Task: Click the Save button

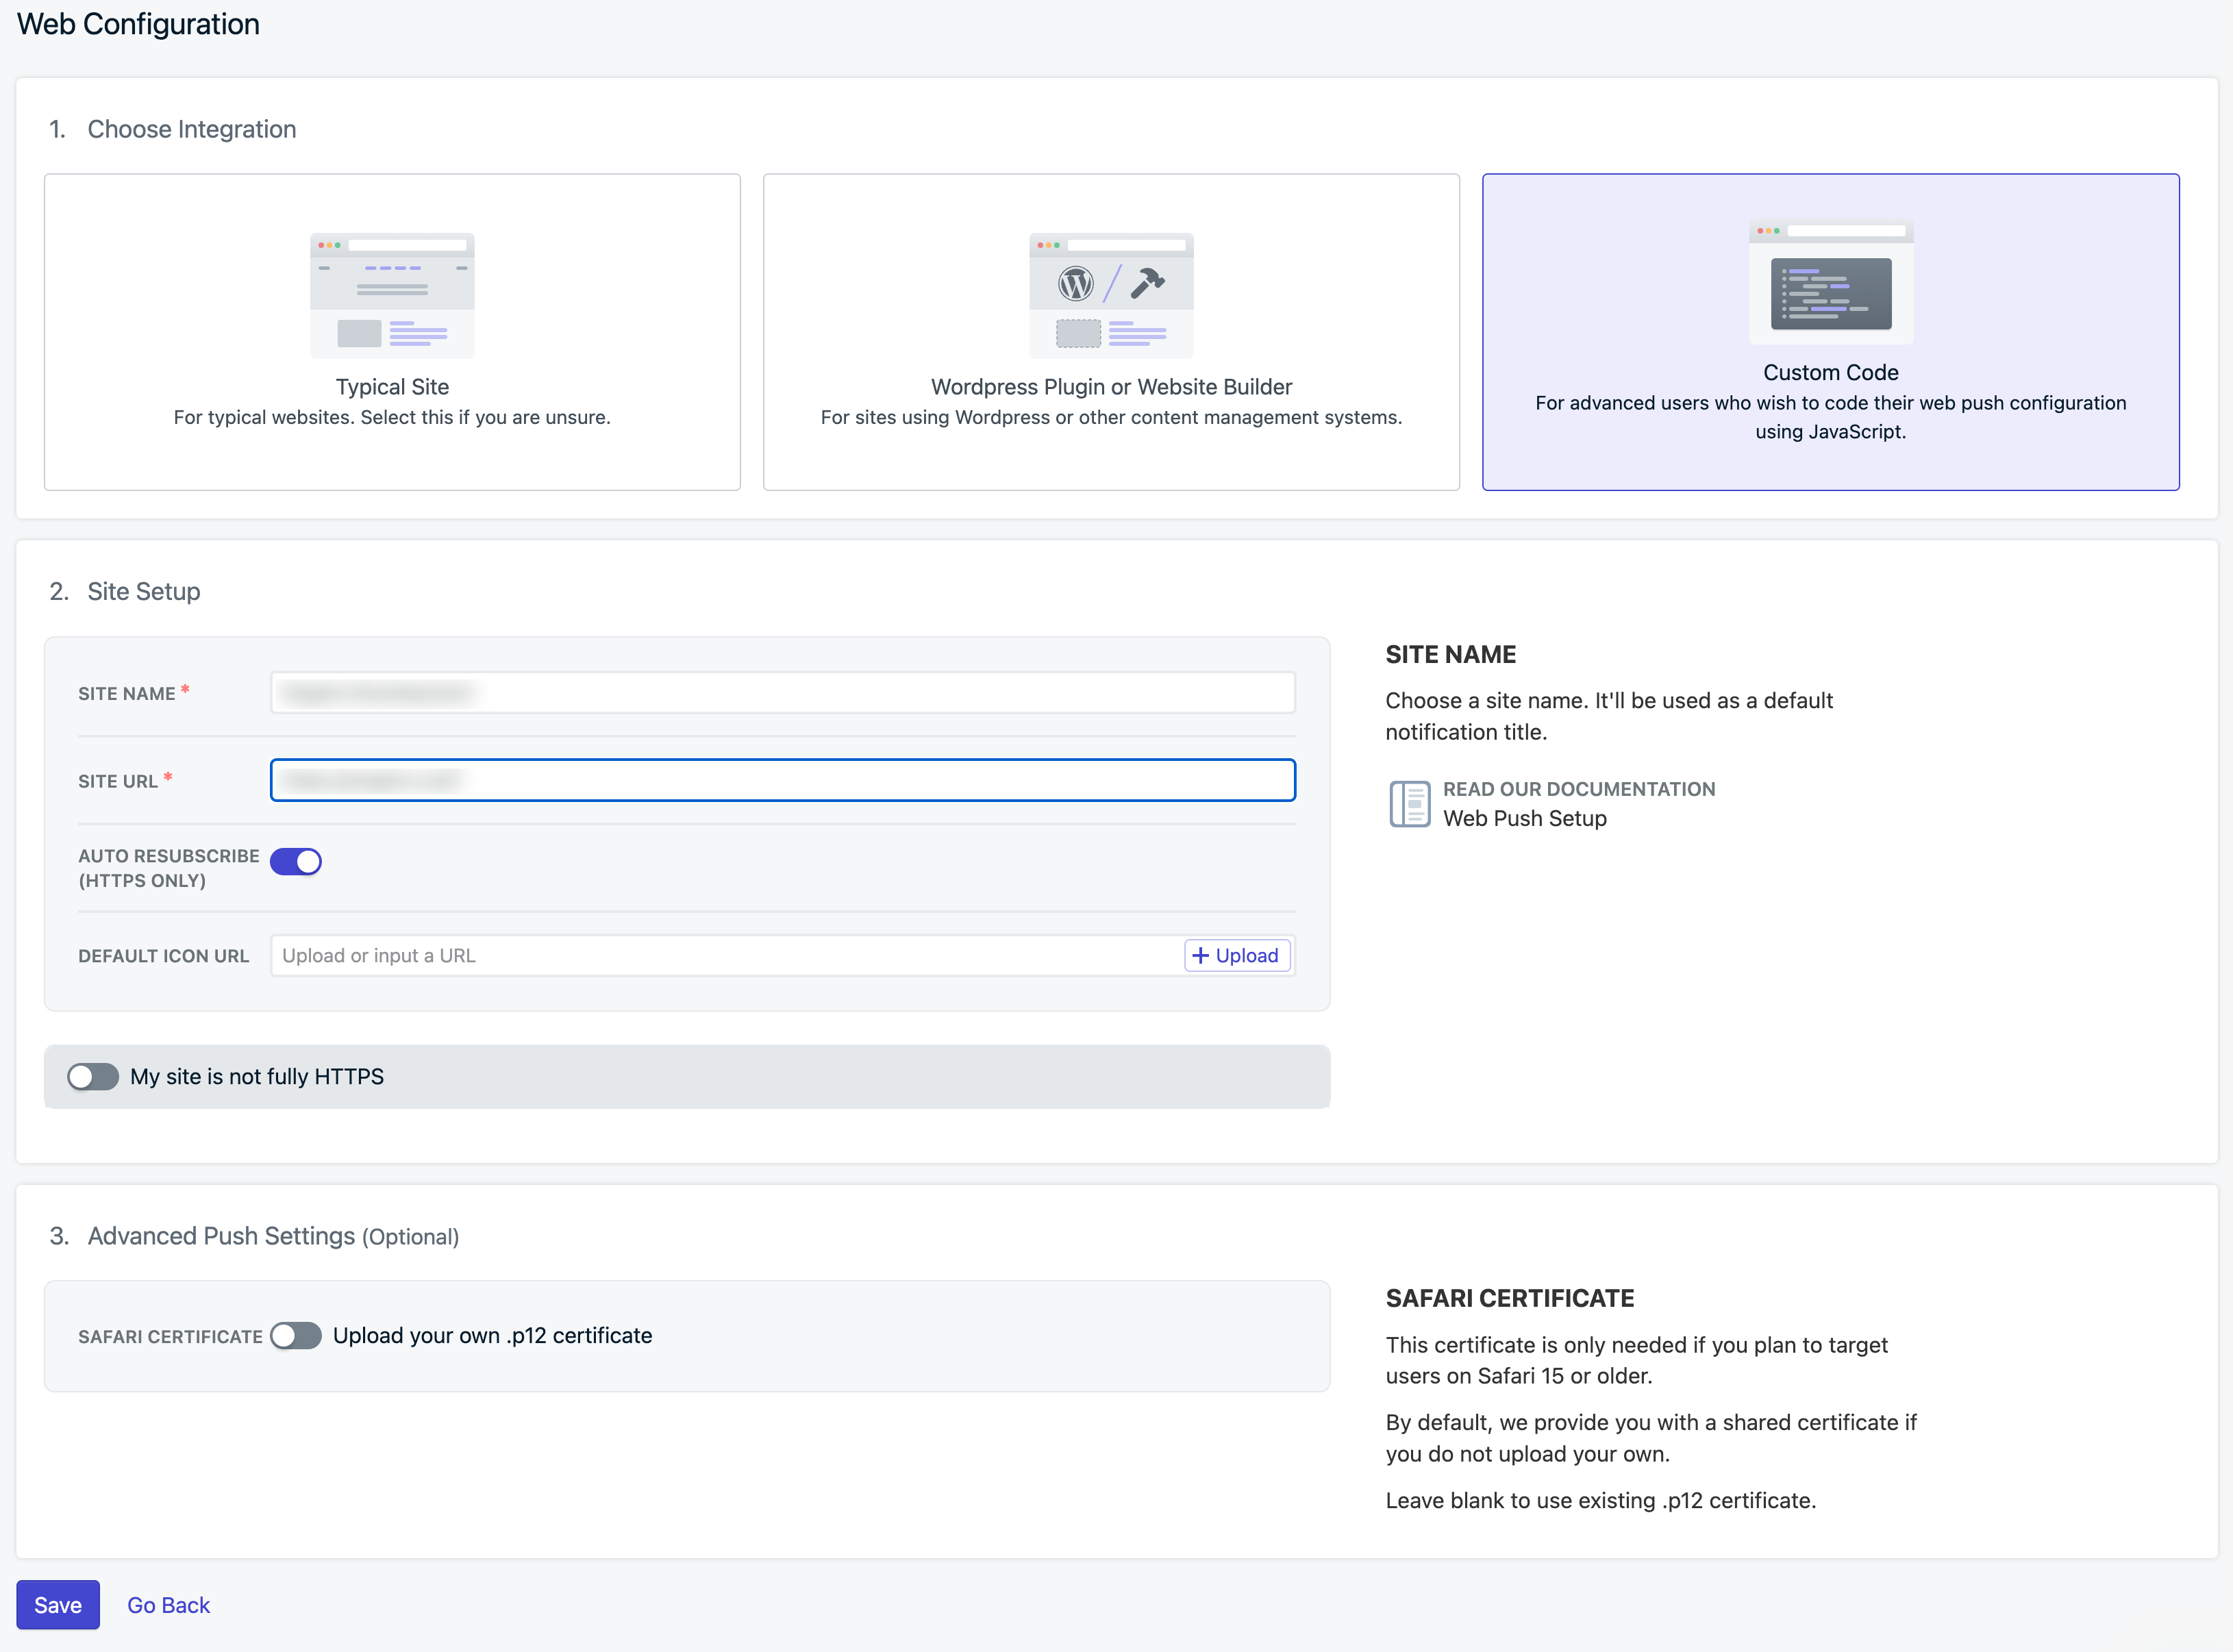Action: [x=58, y=1605]
